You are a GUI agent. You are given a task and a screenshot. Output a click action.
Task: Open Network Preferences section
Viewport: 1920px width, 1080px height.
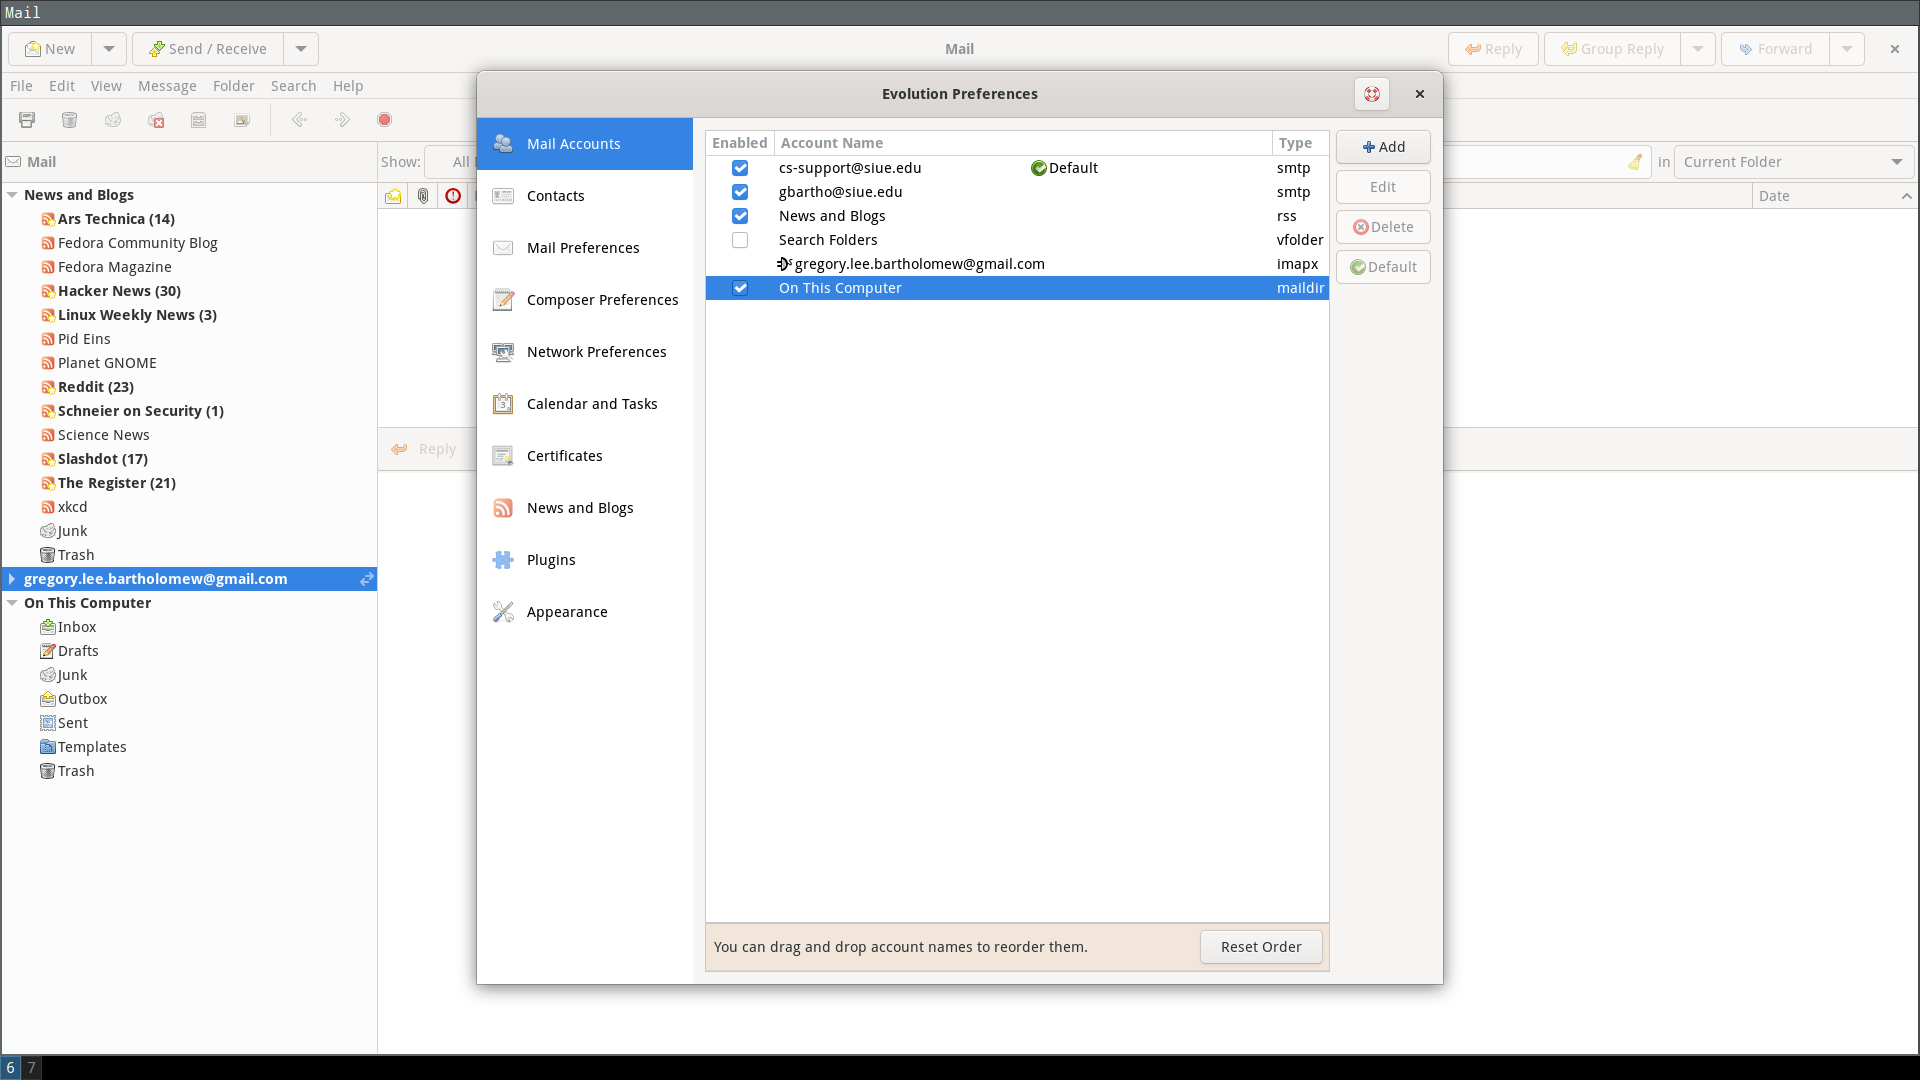click(595, 352)
